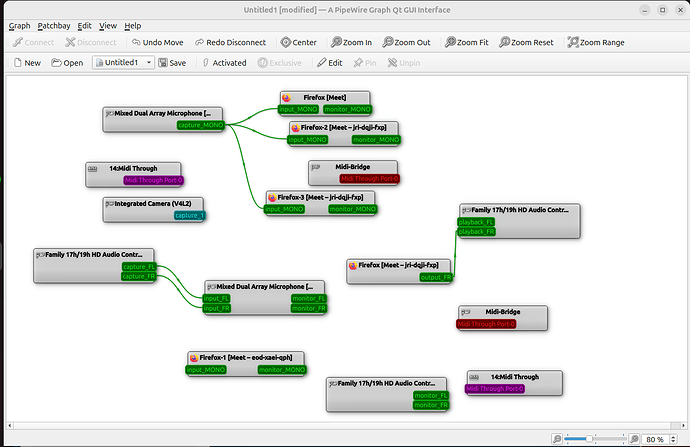
Task: Select the capture_FR port
Action: (139, 277)
